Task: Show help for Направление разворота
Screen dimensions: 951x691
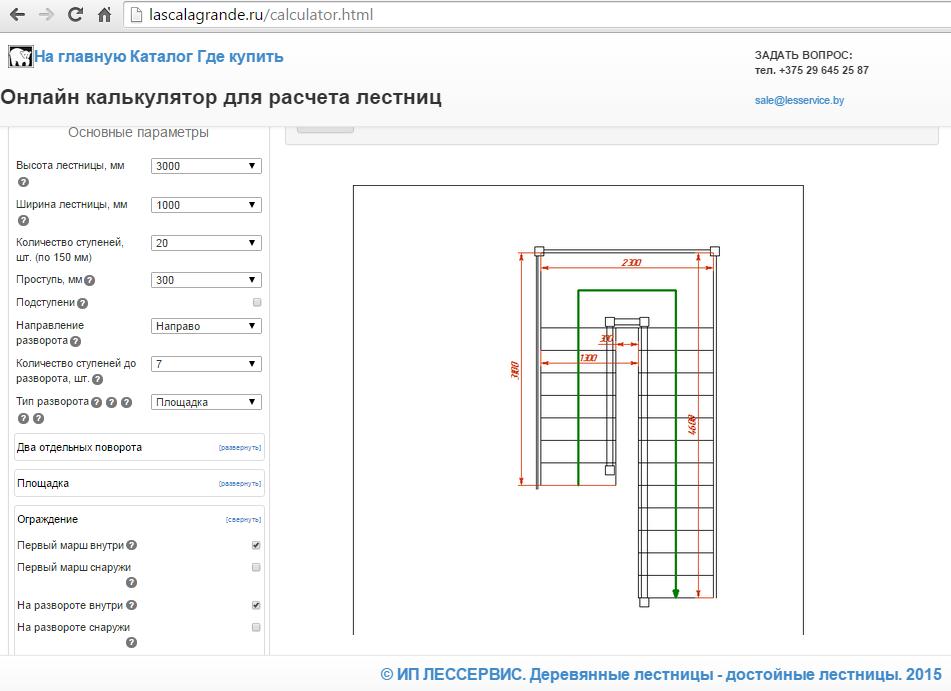Action: tap(75, 342)
